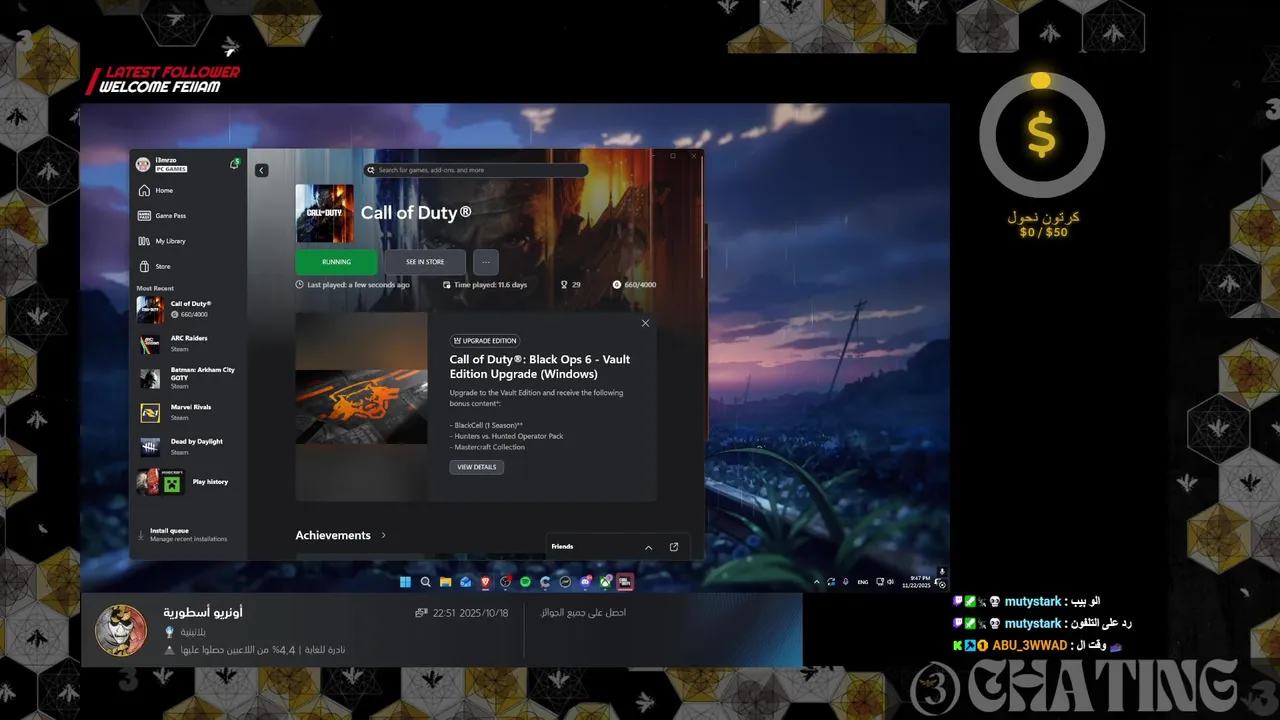The width and height of the screenshot is (1280, 720).
Task: Click the PC GAMES label under username
Action: coord(171,169)
